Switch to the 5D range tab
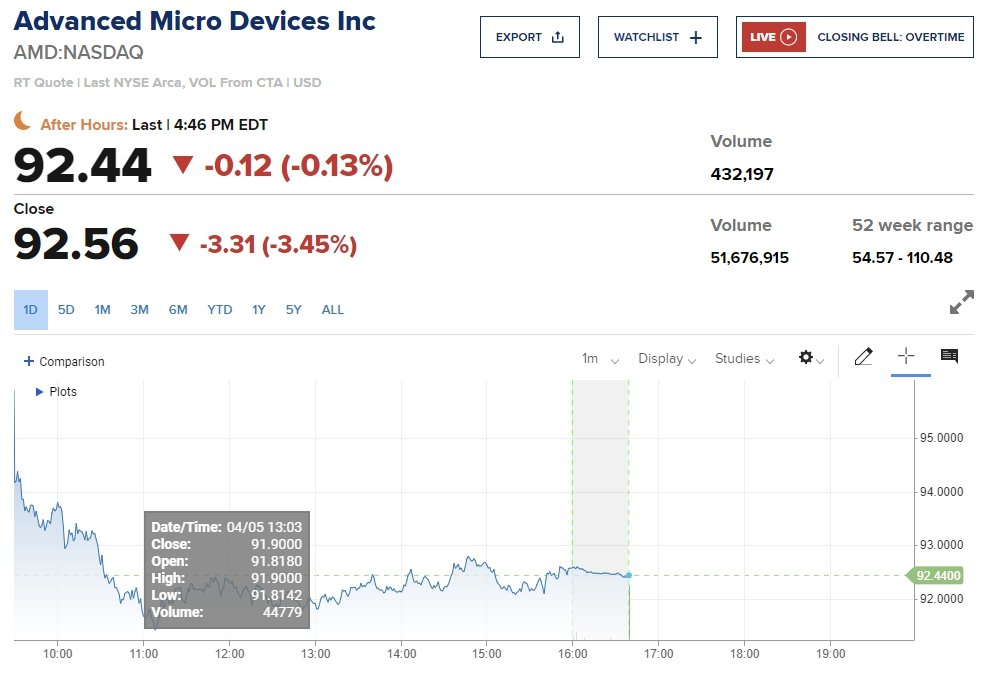This screenshot has width=983, height=673. tap(66, 310)
